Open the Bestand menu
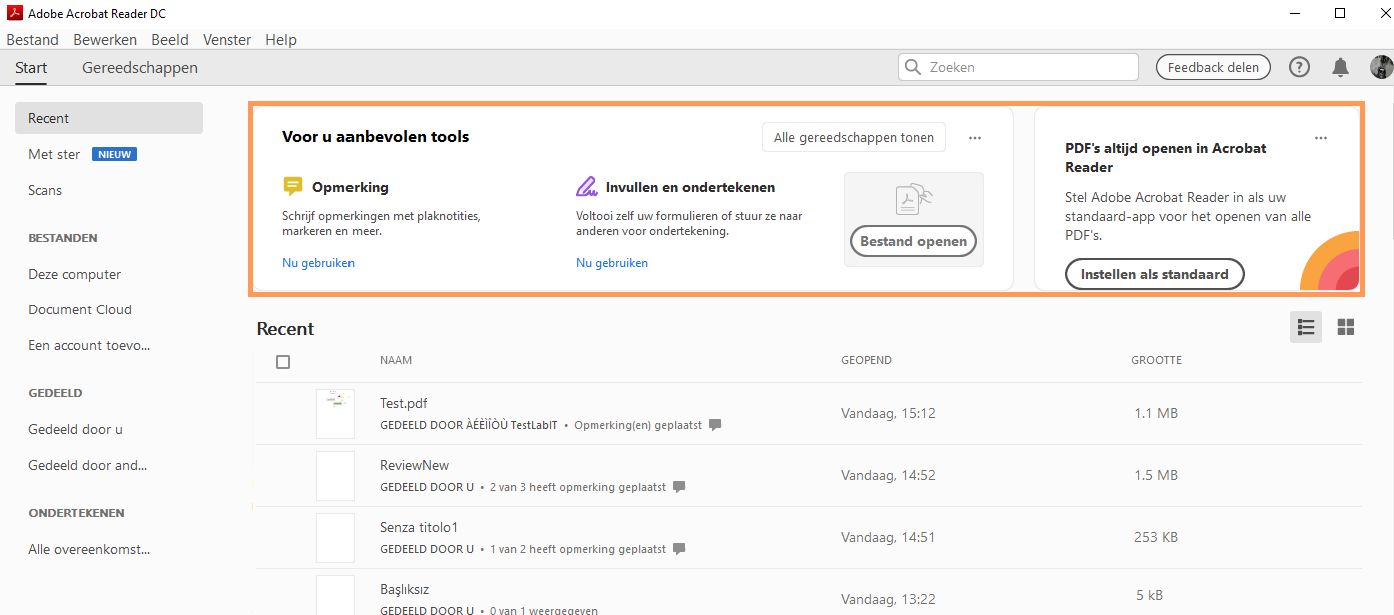 tap(32, 40)
